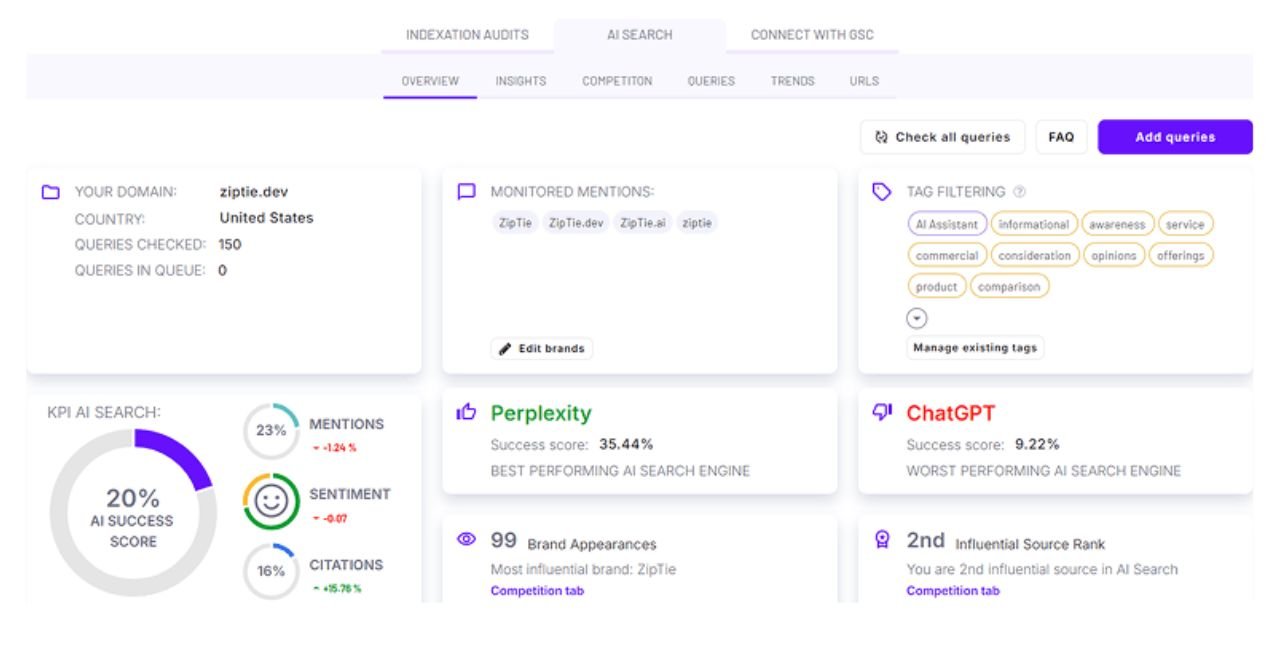The image size is (1280, 650).
Task: Click the Monitored Mentions speech bubble icon
Action: [466, 192]
